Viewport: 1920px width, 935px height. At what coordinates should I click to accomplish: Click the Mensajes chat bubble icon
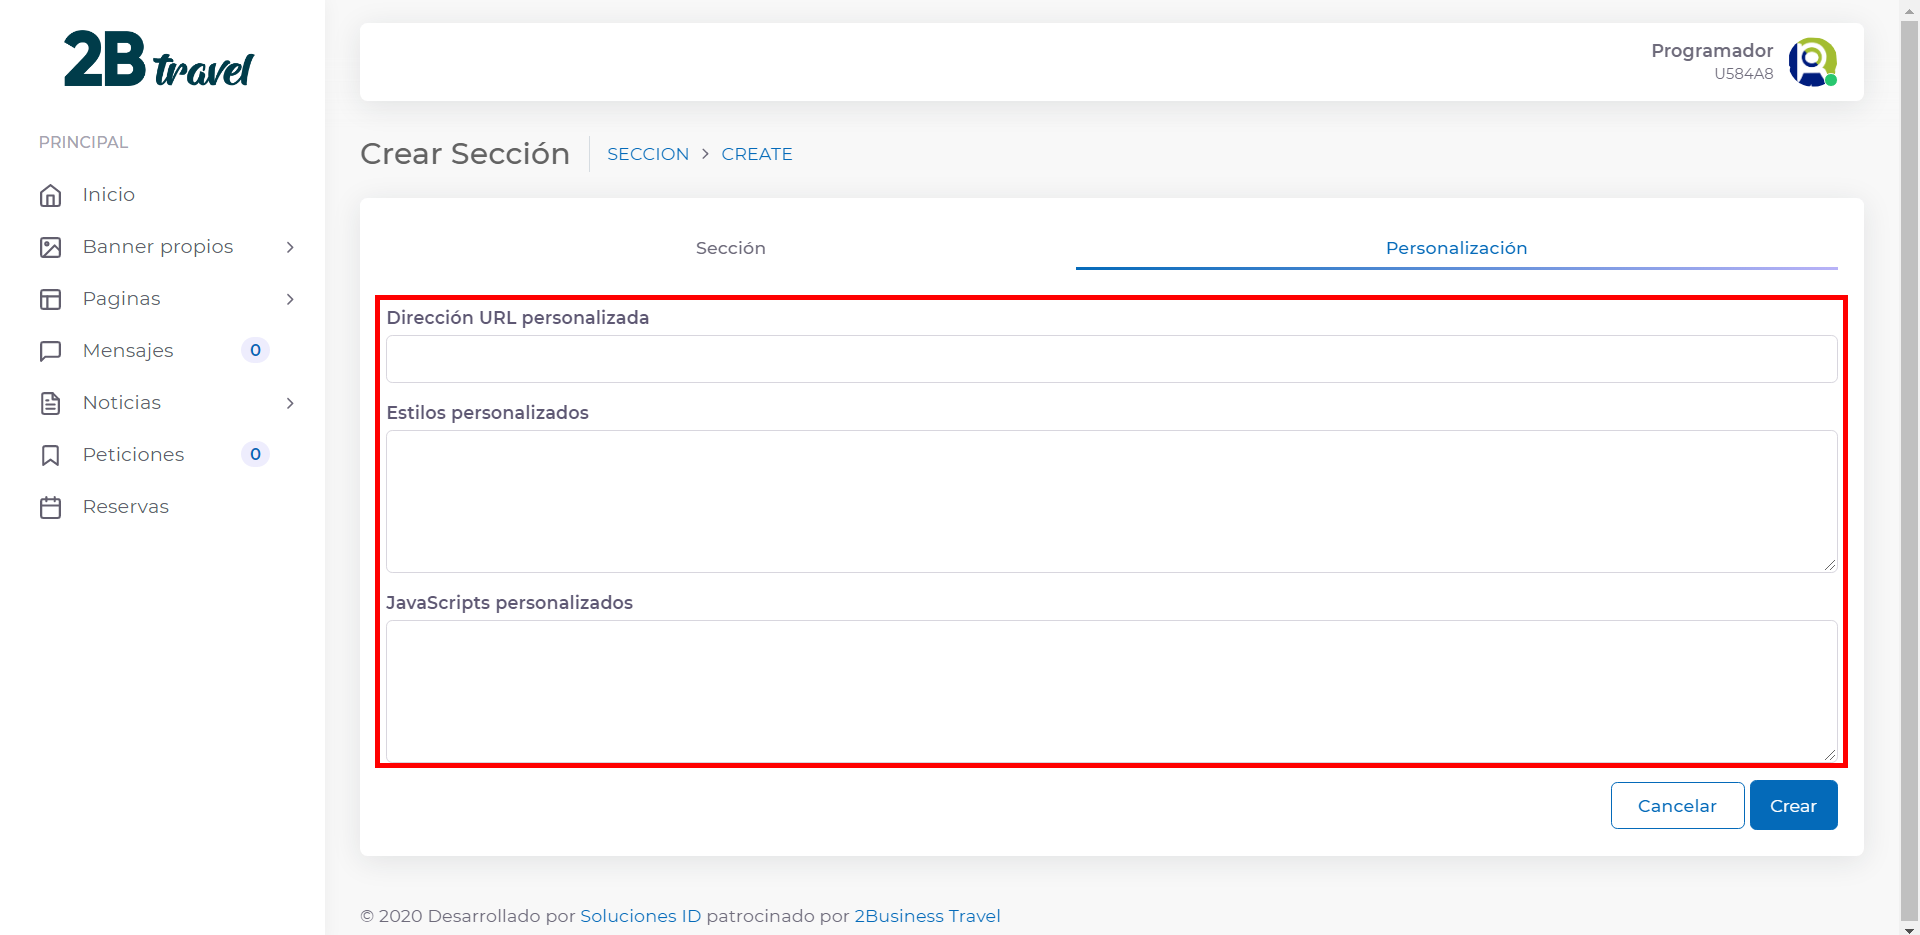tap(51, 351)
